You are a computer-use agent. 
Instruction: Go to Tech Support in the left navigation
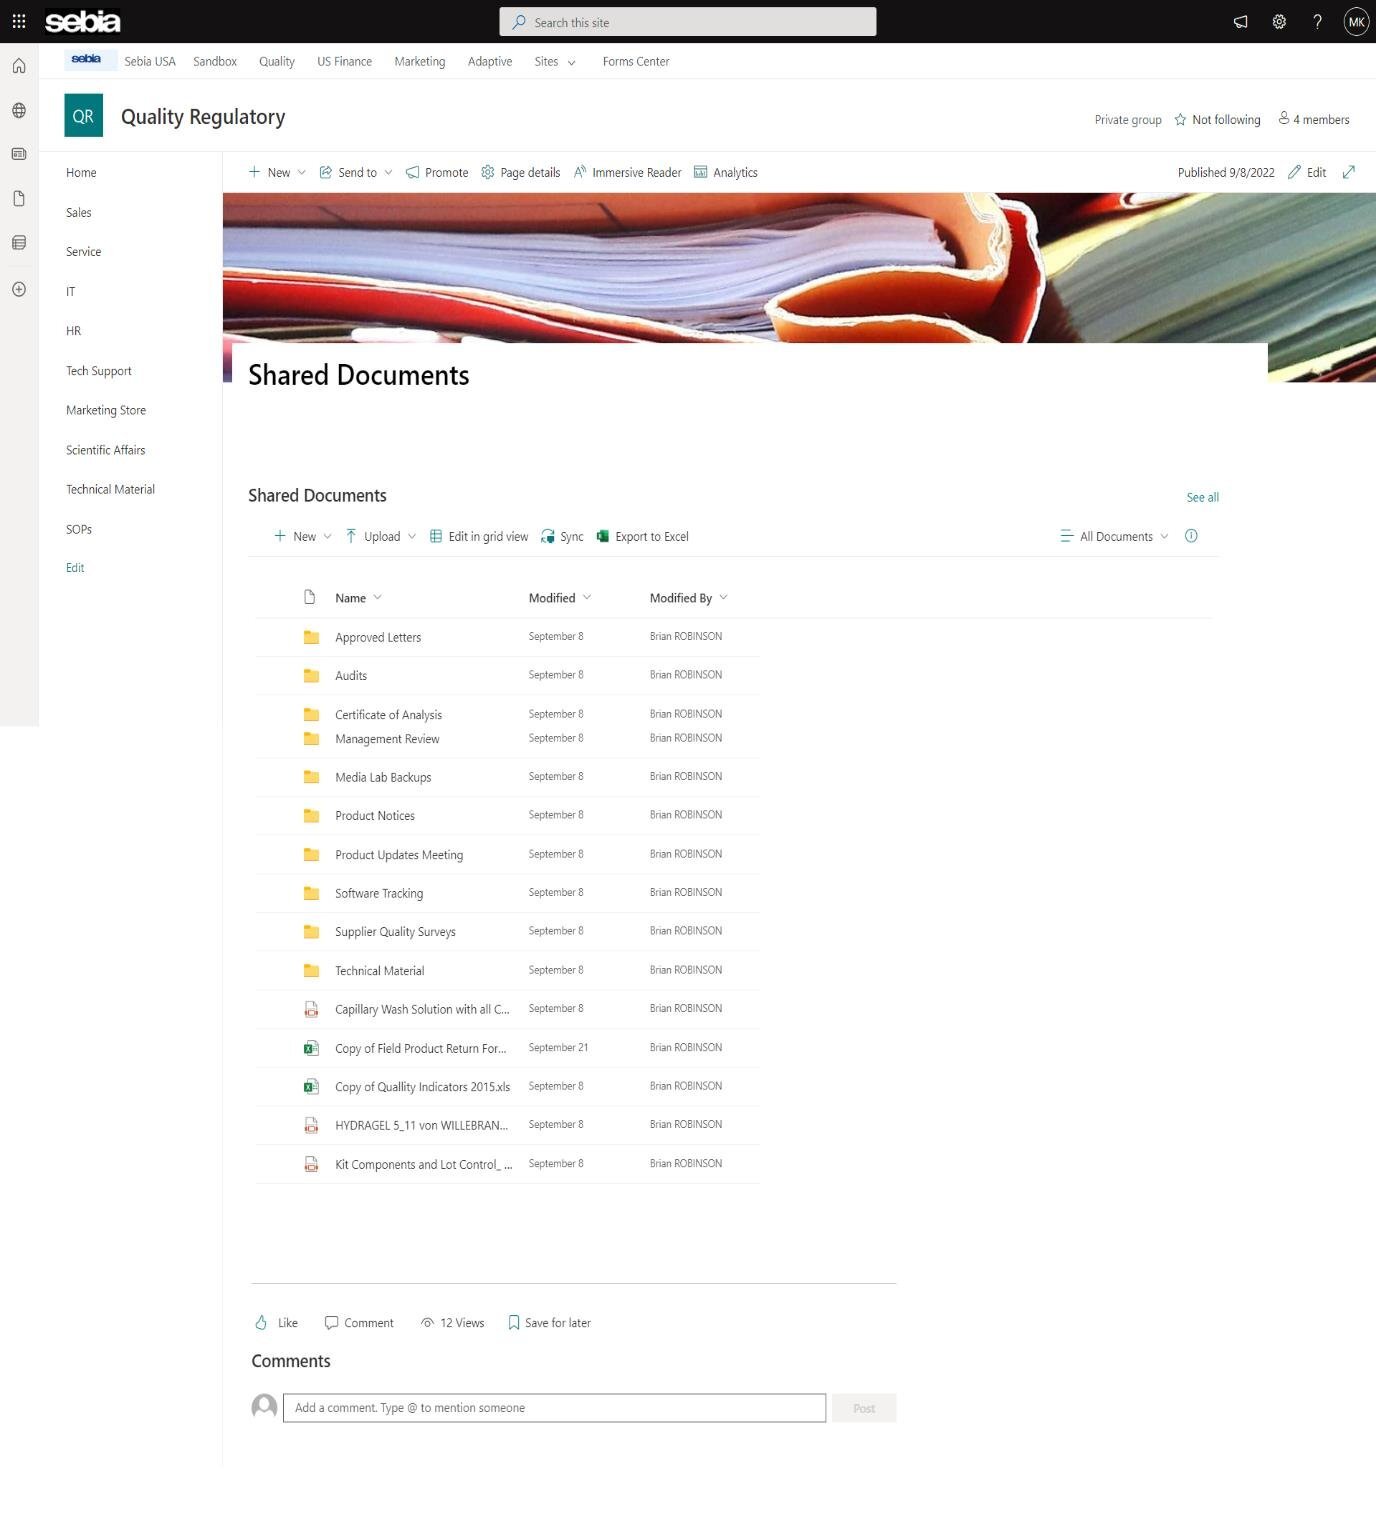(x=99, y=371)
